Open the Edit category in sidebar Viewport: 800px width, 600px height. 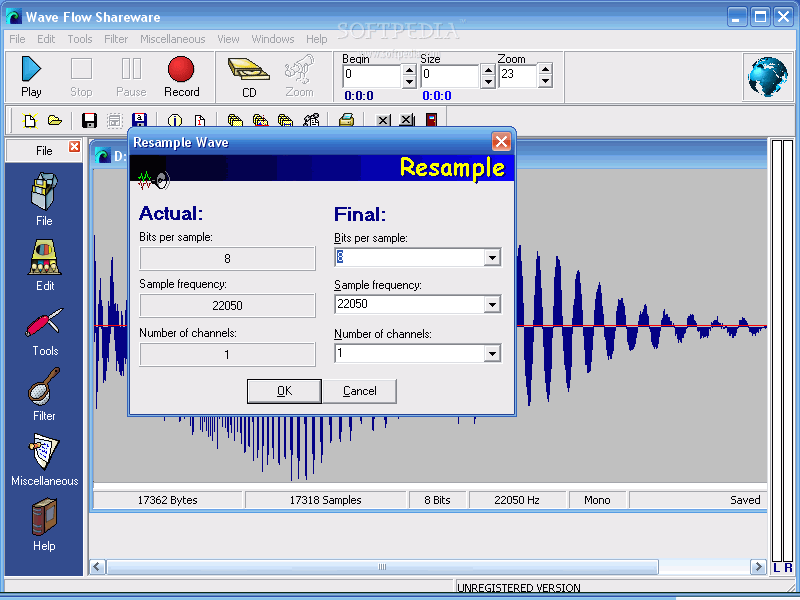click(x=44, y=265)
